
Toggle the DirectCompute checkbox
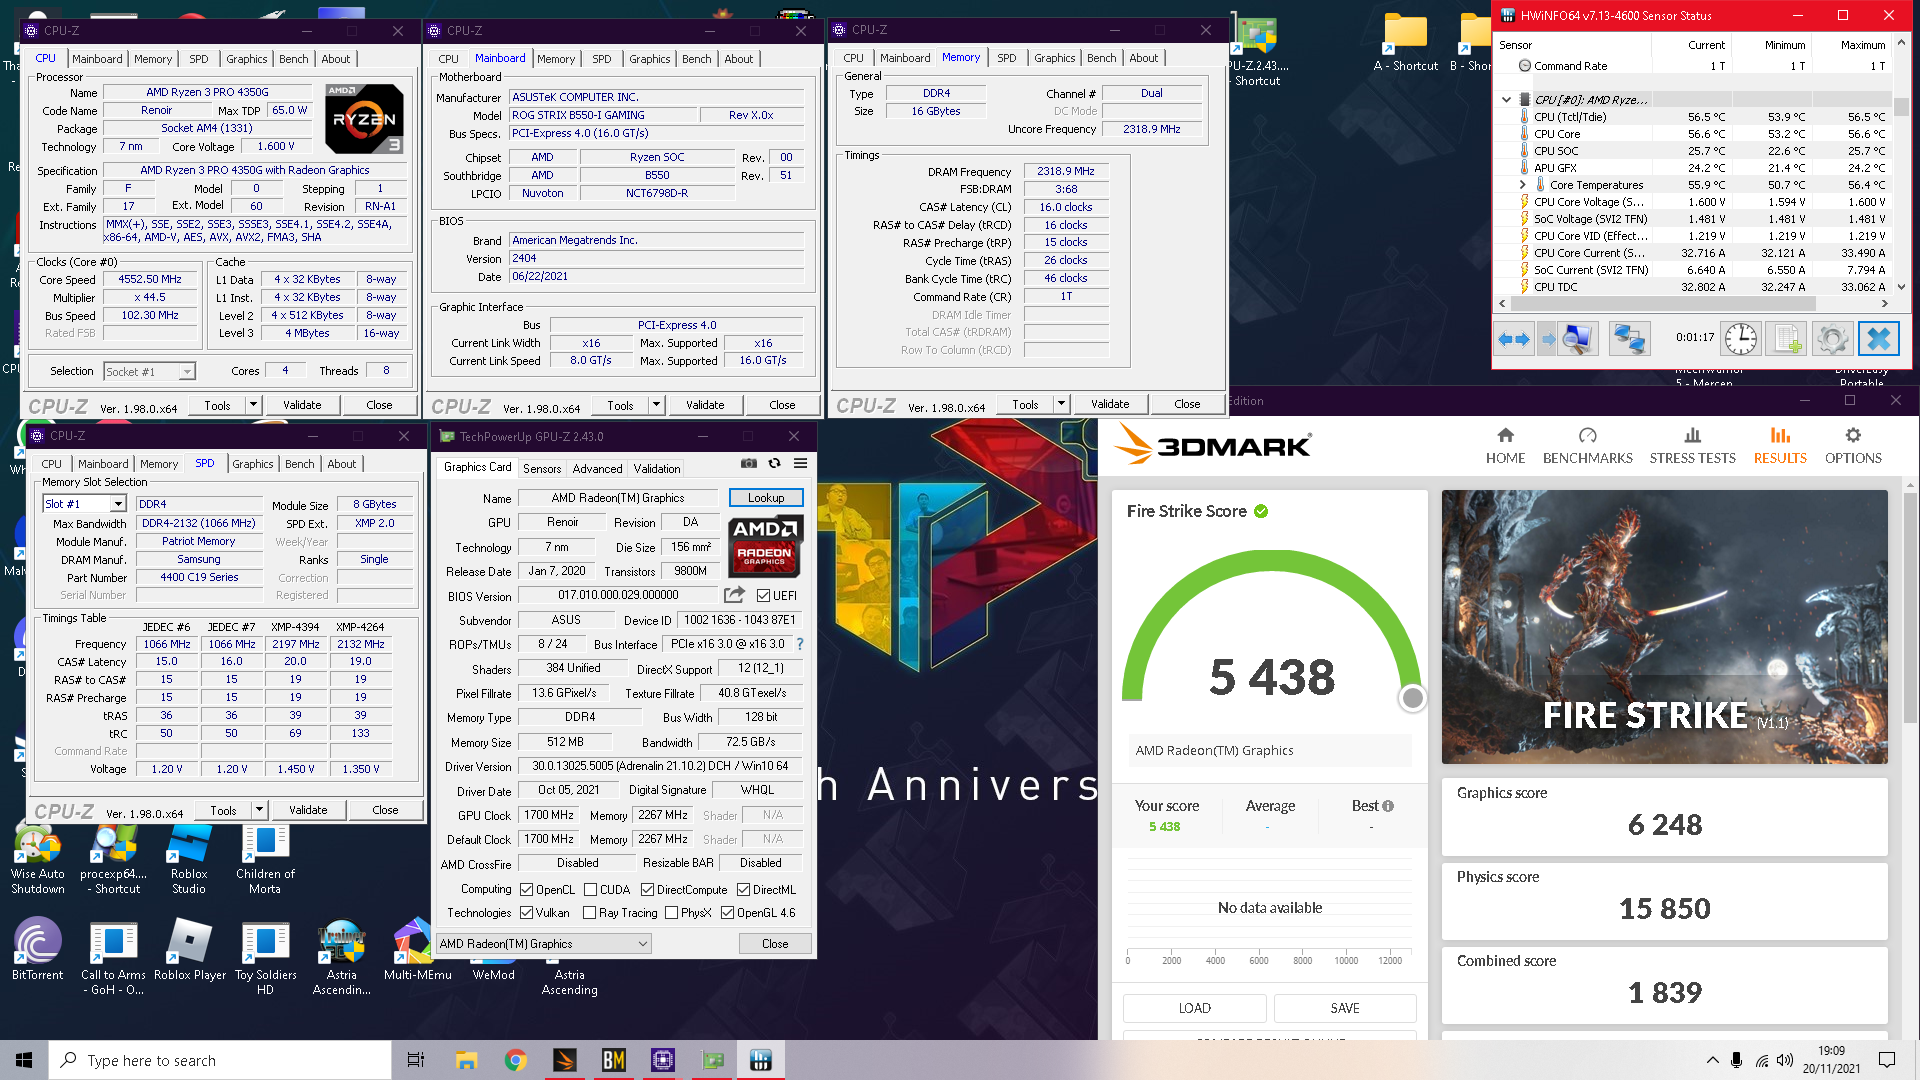647,890
